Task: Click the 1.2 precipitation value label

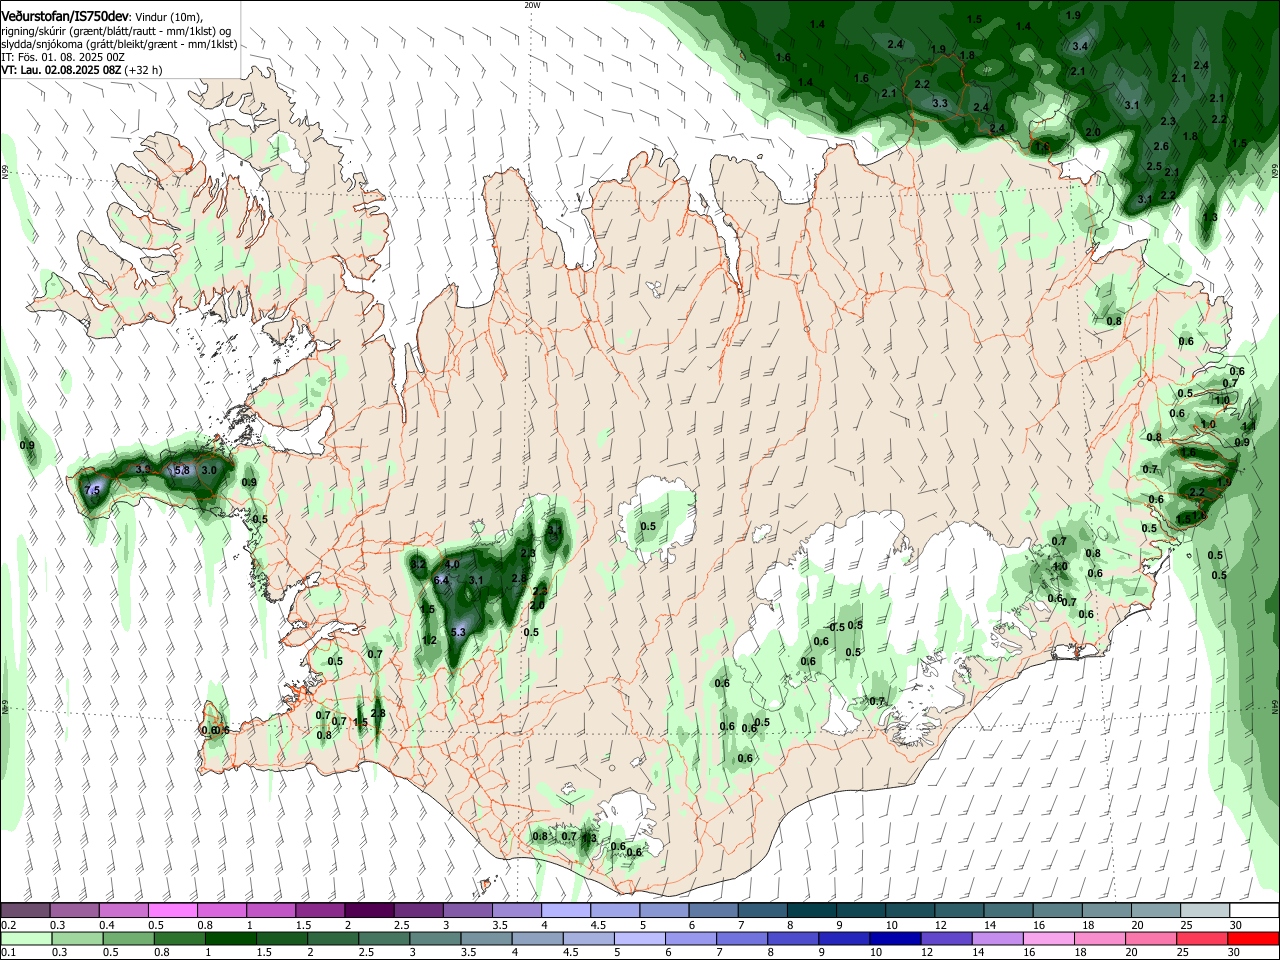Action: [430, 640]
